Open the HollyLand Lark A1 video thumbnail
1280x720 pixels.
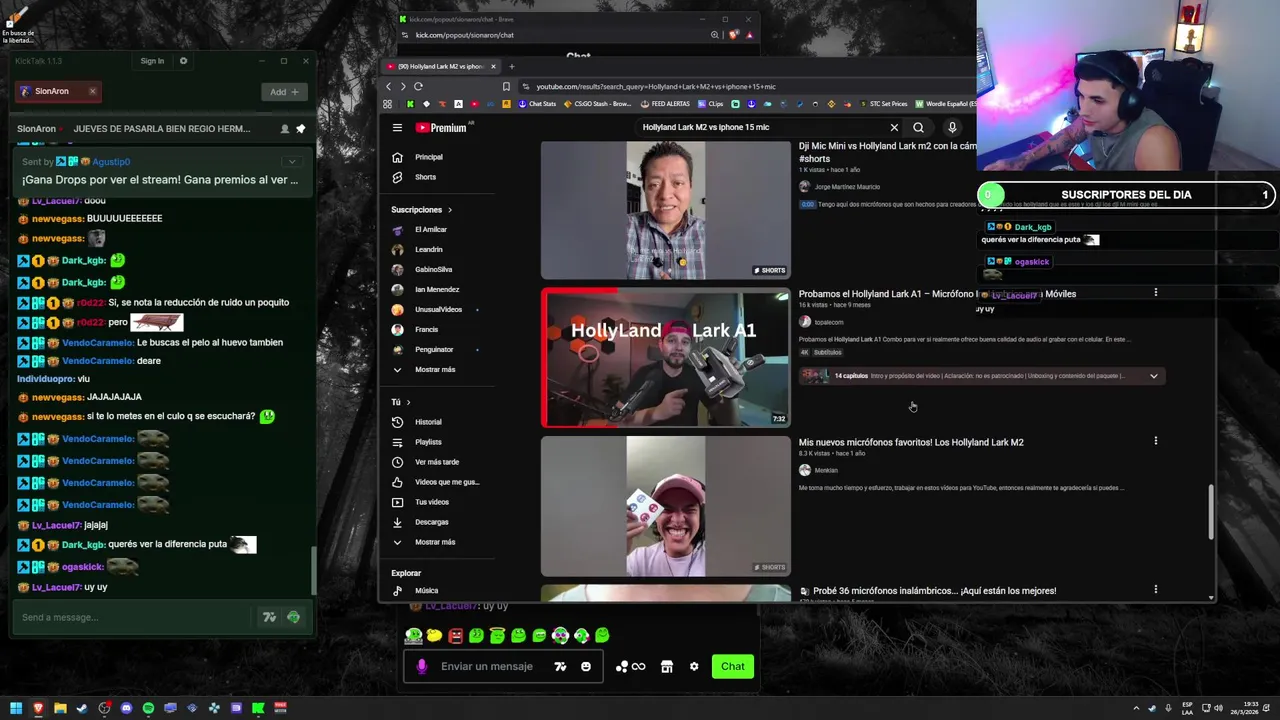[666, 358]
